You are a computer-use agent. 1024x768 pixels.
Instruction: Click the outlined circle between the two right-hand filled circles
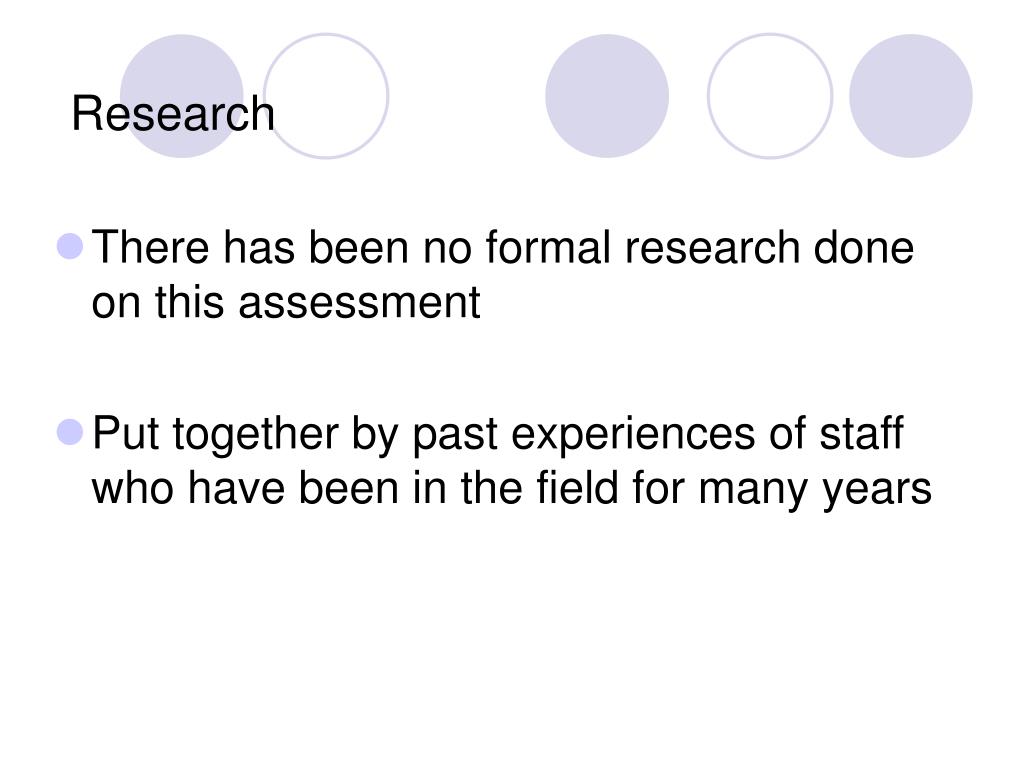(770, 96)
